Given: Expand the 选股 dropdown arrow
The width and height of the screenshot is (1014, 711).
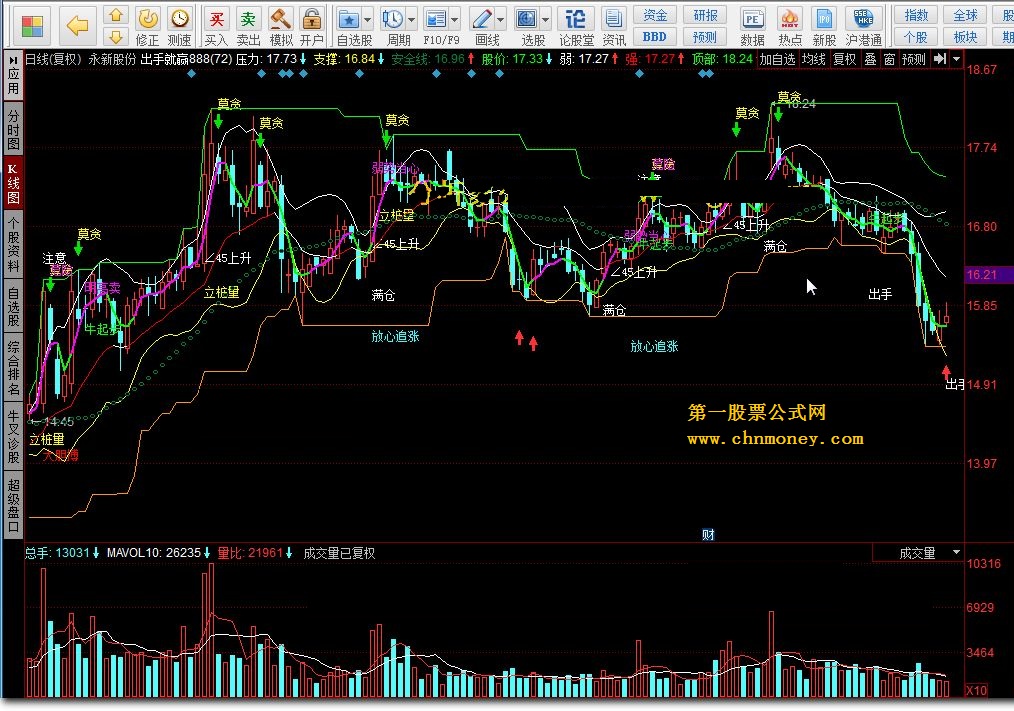Looking at the screenshot, I should point(545,20).
